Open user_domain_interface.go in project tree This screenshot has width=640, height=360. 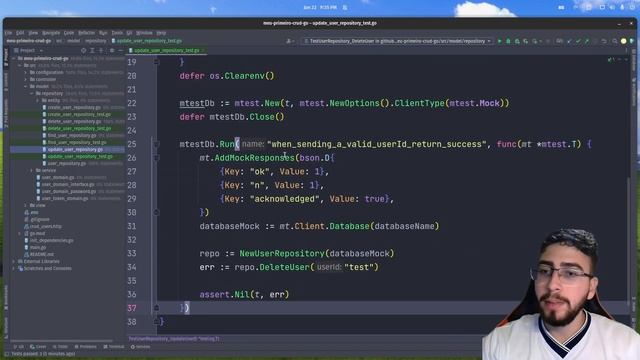[68, 184]
